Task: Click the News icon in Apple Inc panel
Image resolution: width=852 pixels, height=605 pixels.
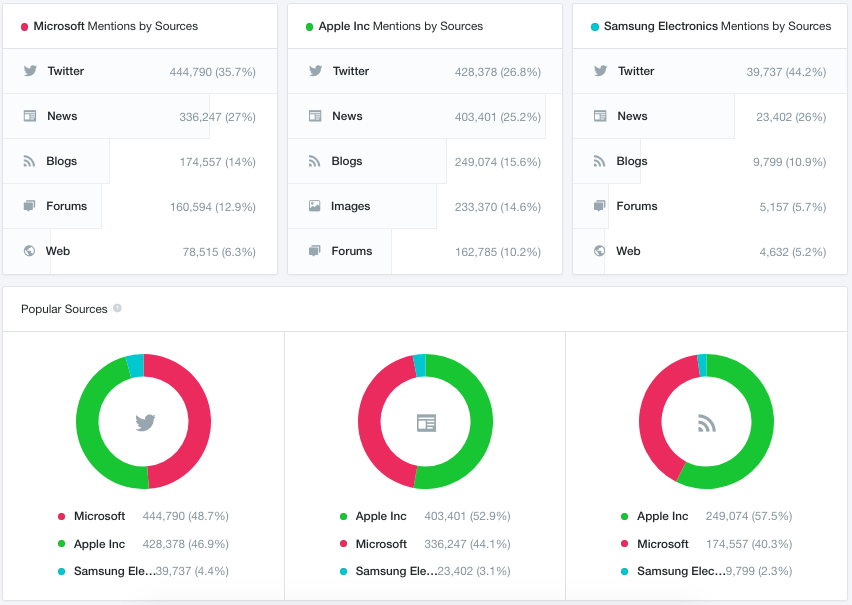Action: coord(315,116)
